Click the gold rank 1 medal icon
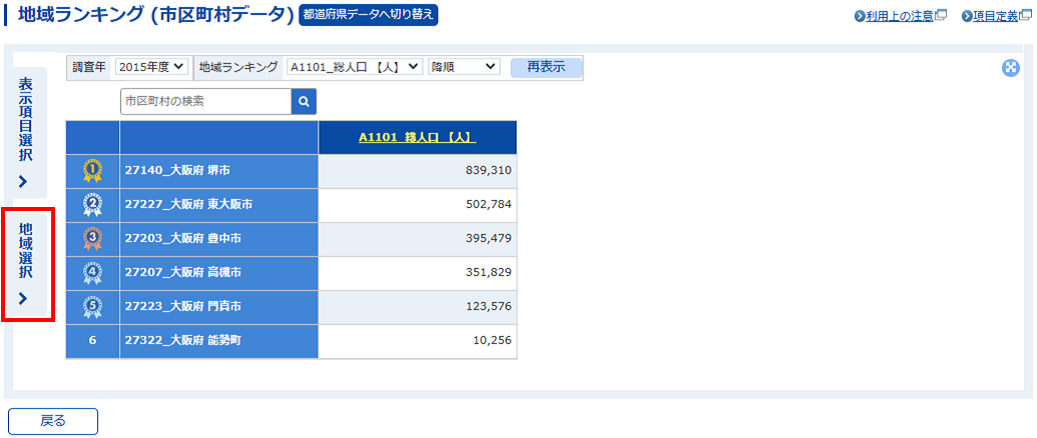 click(x=92, y=171)
